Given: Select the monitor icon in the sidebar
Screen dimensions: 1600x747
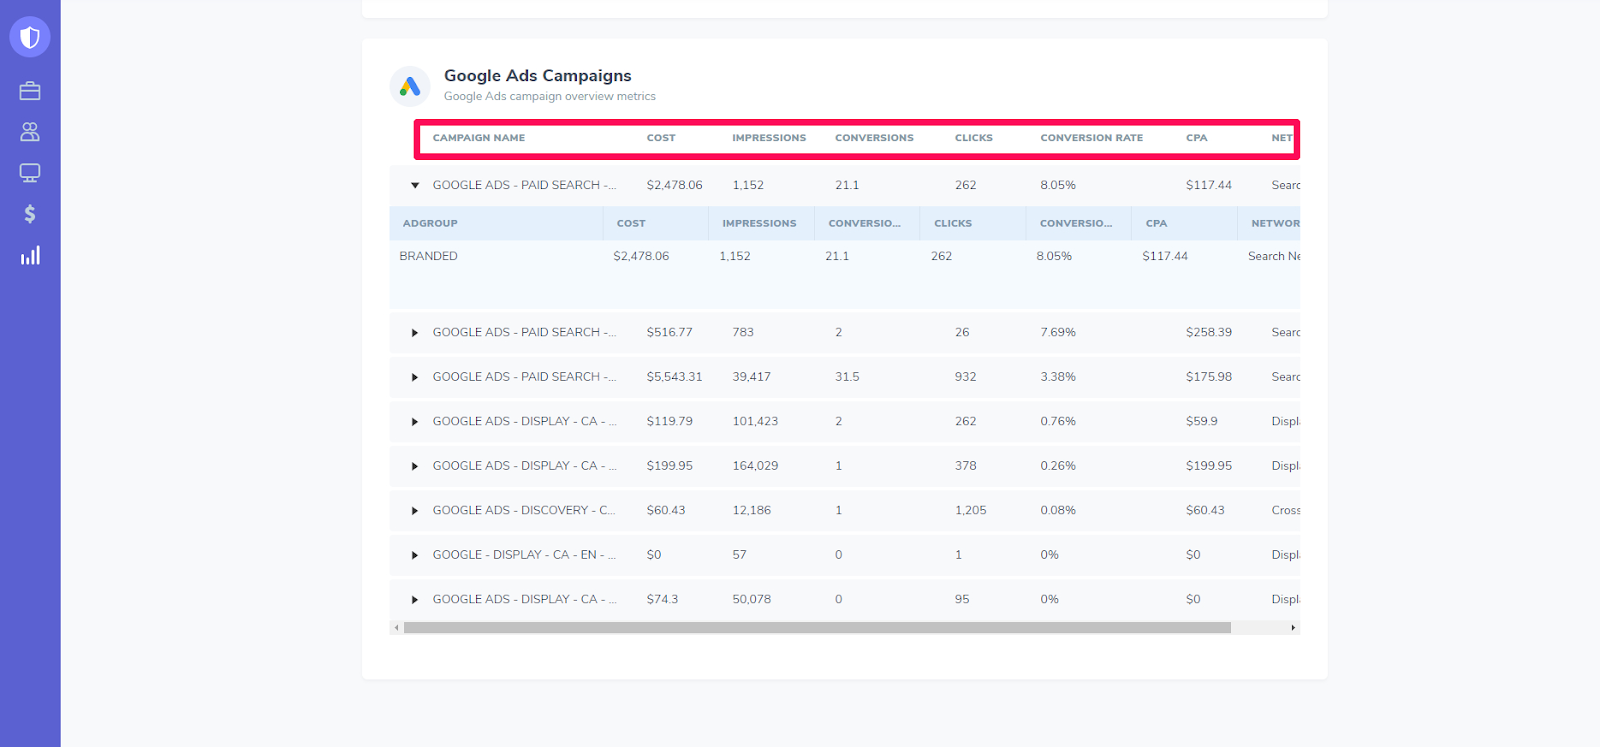Looking at the screenshot, I should pyautogui.click(x=30, y=173).
